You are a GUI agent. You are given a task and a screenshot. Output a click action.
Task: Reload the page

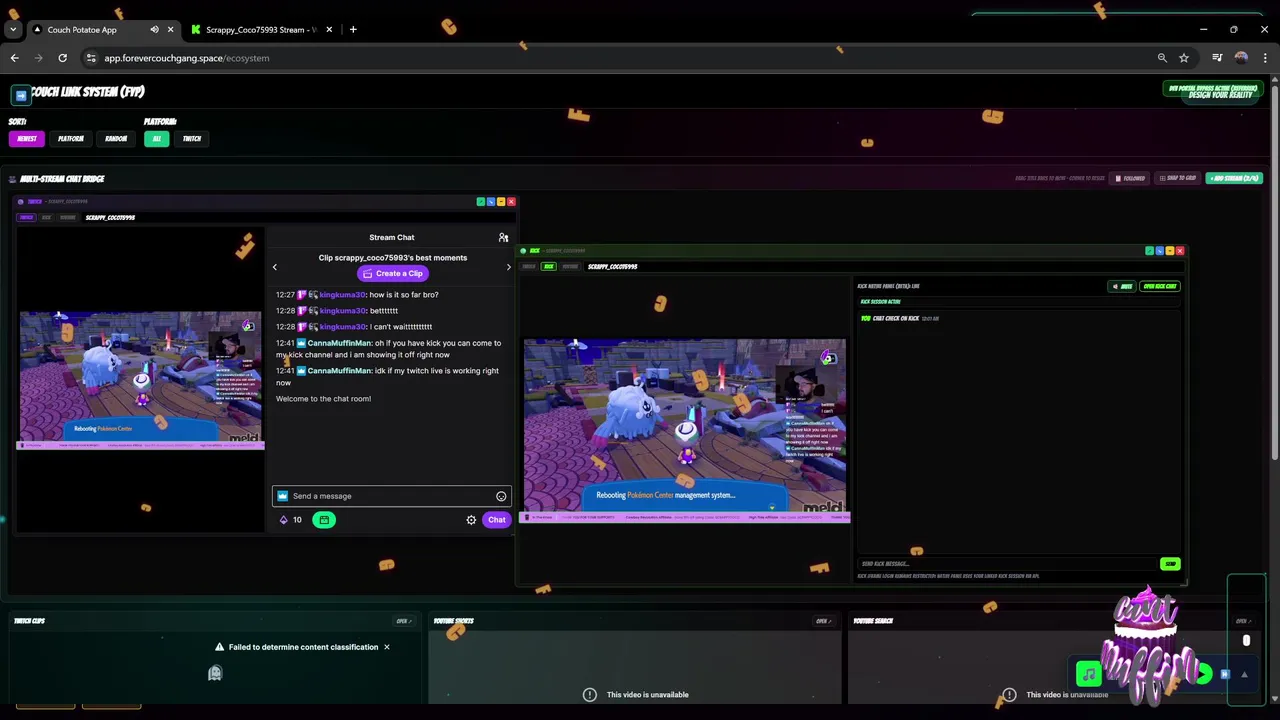tap(62, 58)
